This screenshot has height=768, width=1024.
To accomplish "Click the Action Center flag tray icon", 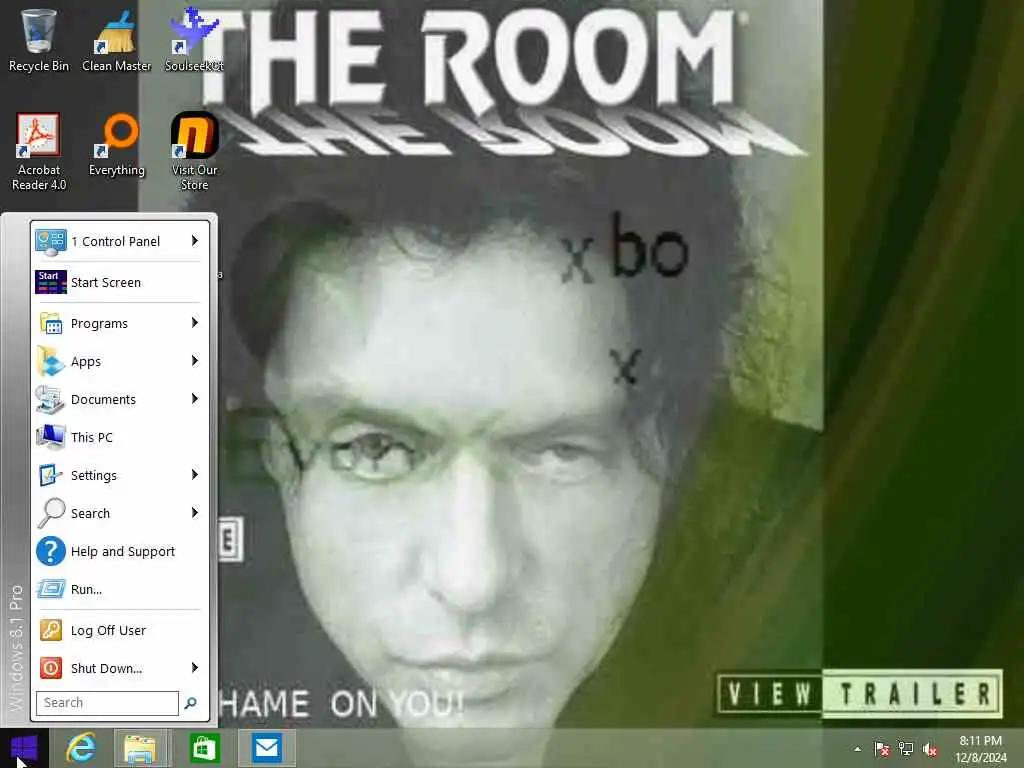I will click(882, 748).
